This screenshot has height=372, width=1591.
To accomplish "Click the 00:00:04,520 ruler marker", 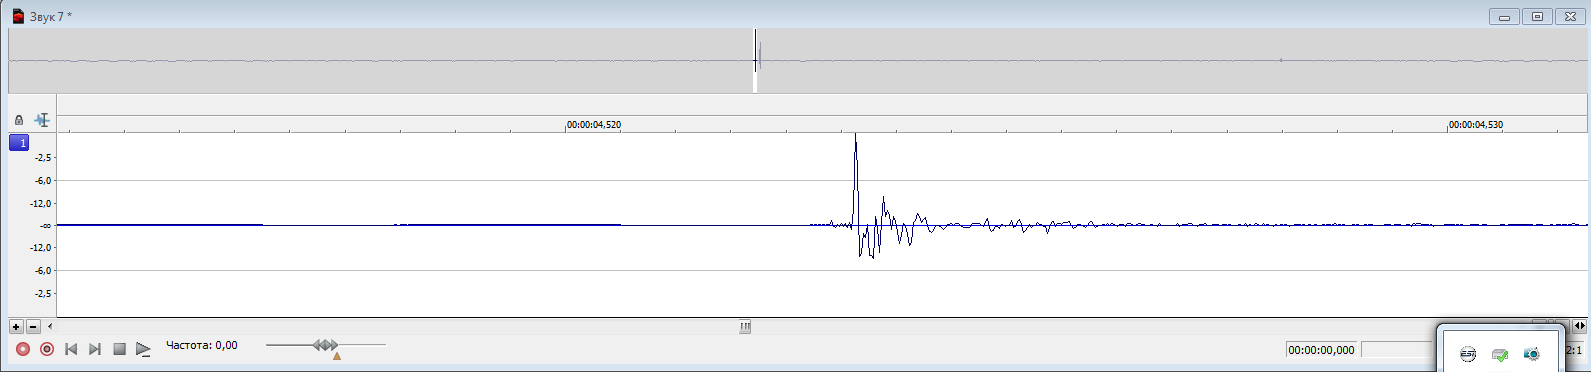I will click(594, 125).
